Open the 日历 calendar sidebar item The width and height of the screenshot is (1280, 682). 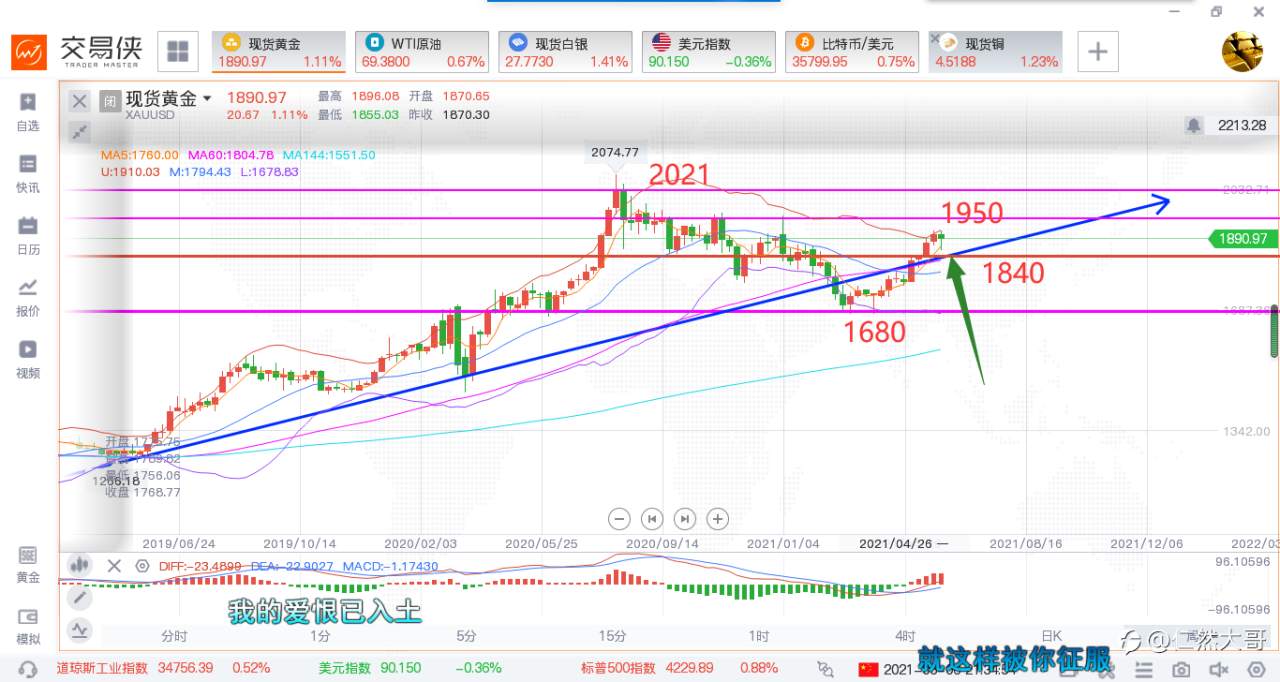(28, 236)
